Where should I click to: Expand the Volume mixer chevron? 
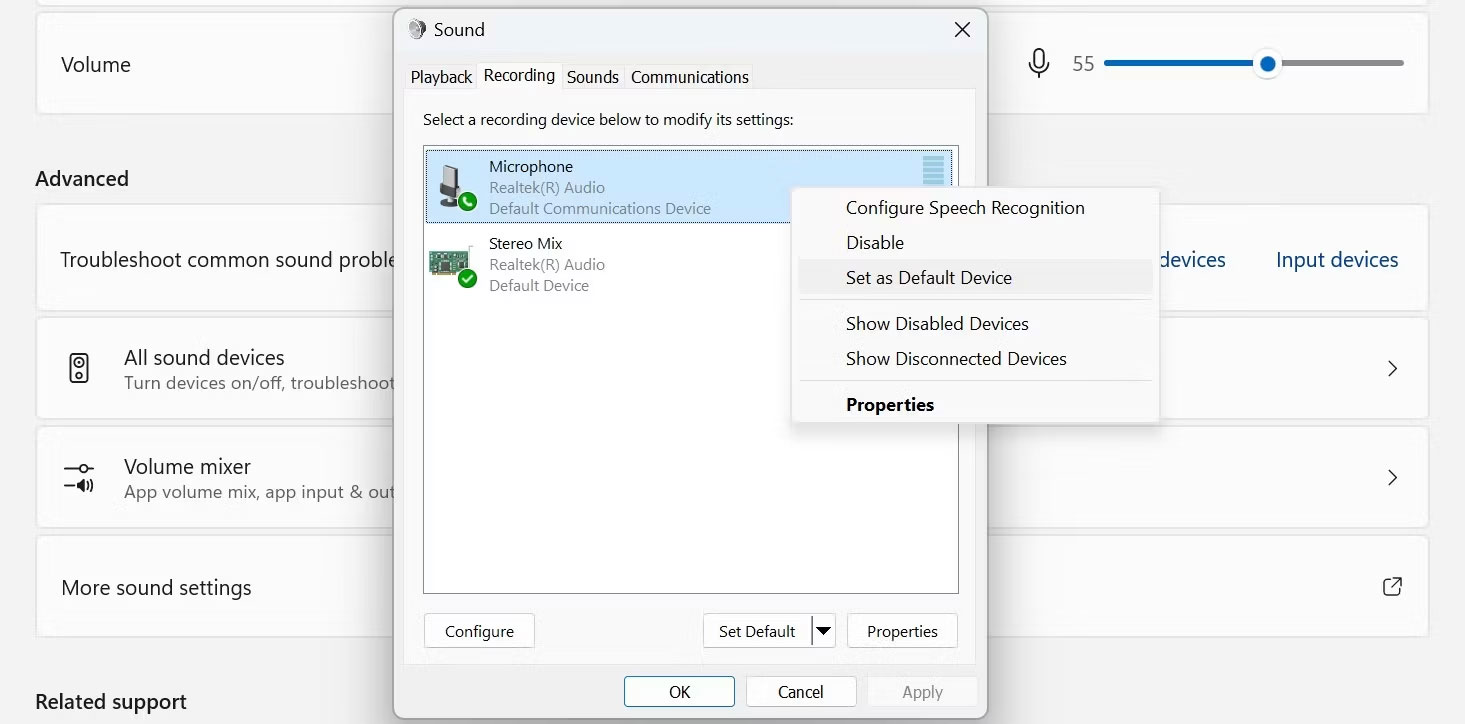1392,477
